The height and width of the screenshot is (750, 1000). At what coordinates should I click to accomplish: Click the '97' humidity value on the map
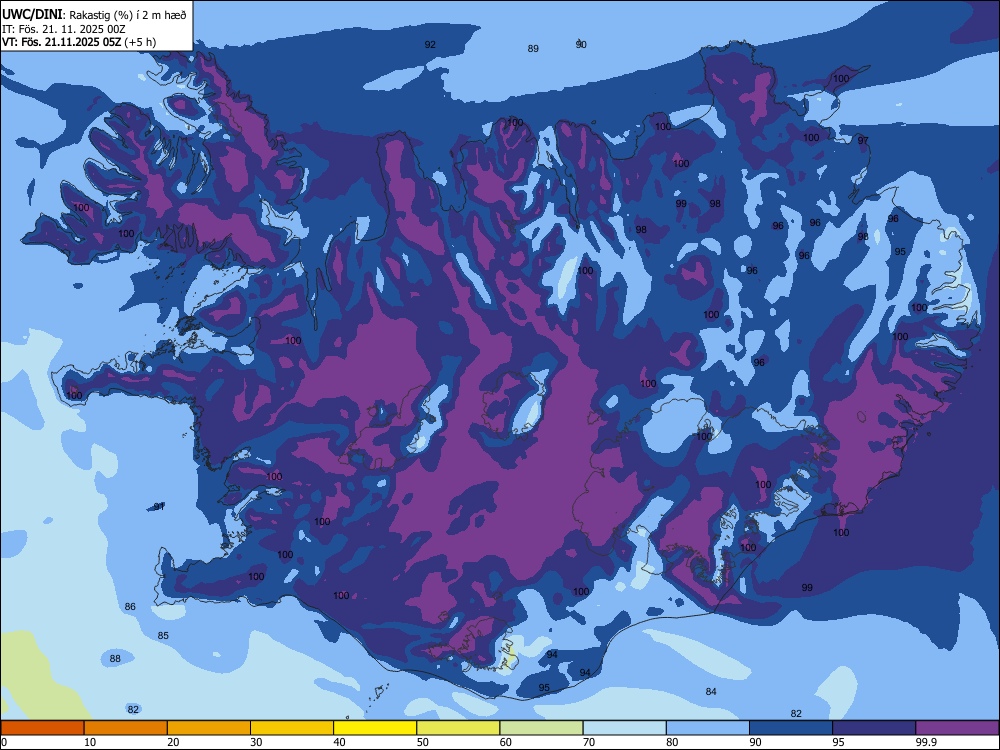[x=863, y=140]
